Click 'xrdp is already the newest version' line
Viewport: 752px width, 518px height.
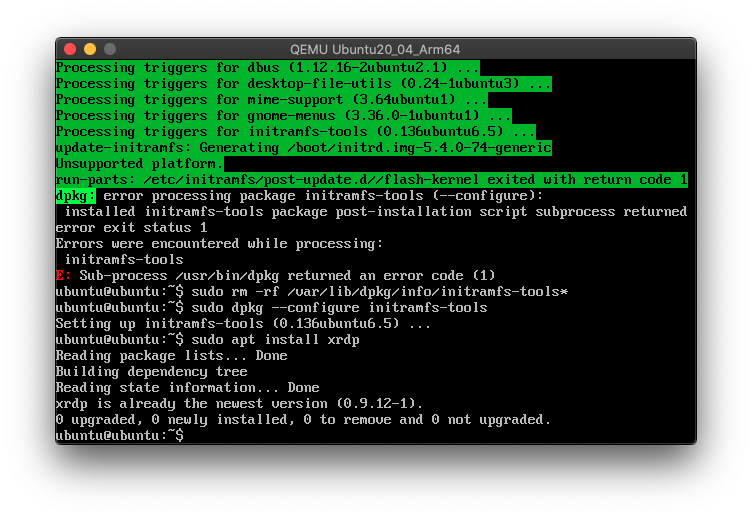pyautogui.click(x=239, y=403)
